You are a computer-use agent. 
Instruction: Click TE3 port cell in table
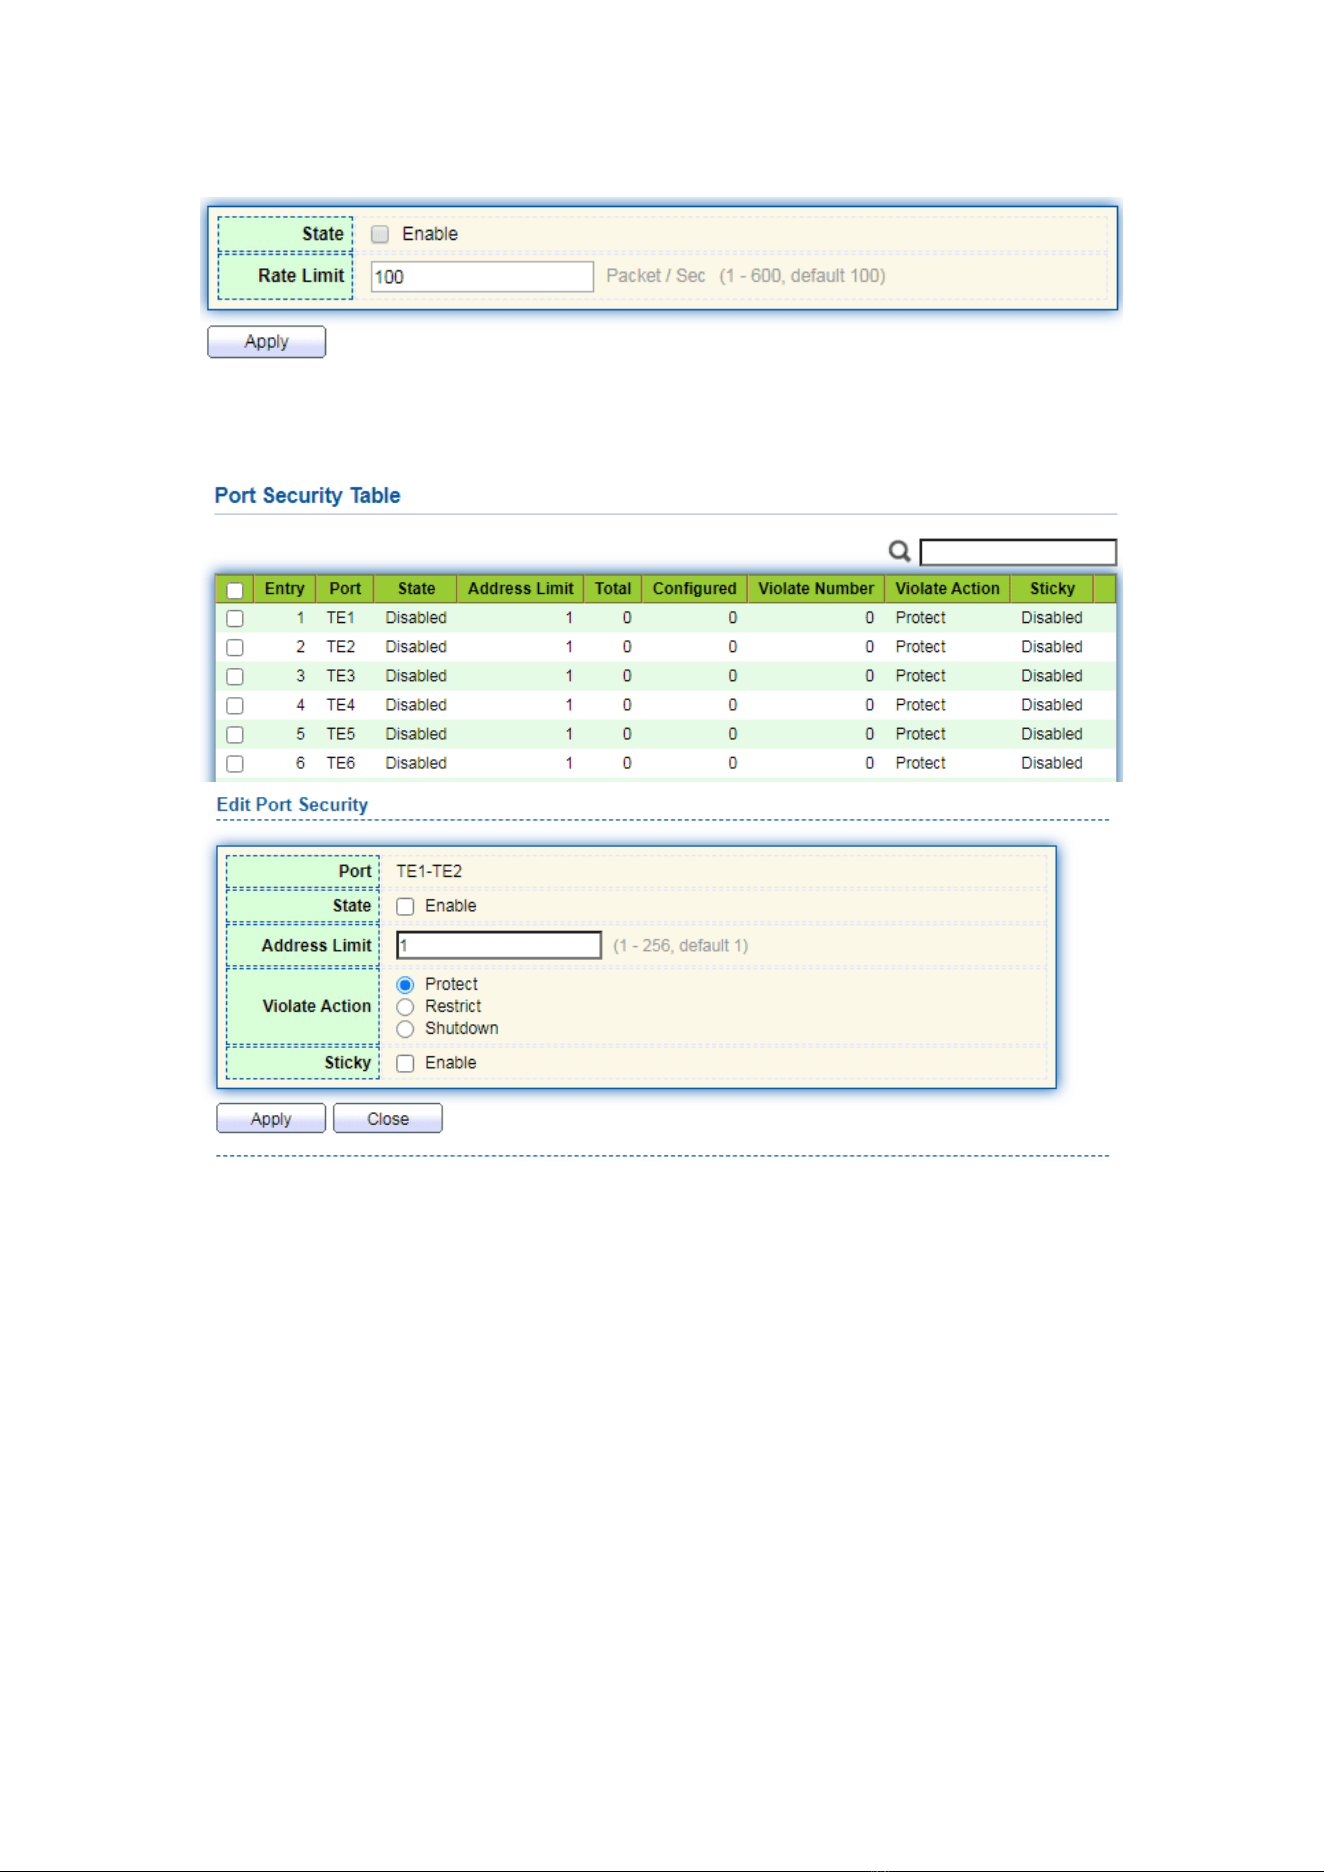(x=340, y=676)
